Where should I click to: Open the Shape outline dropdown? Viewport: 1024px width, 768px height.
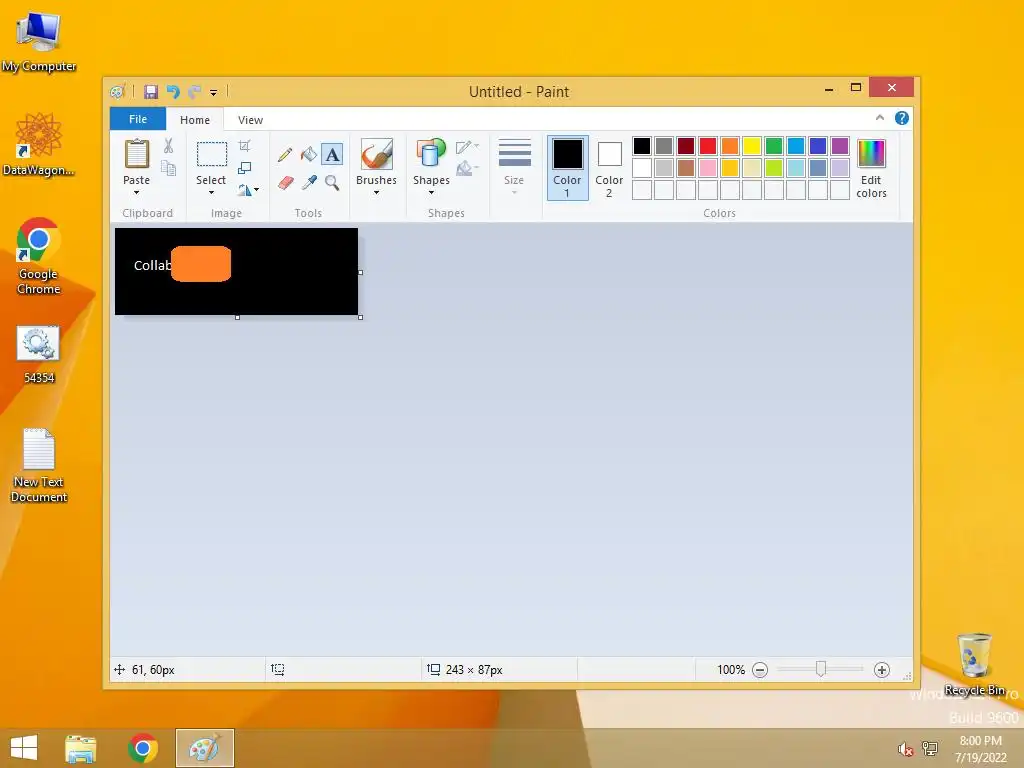coord(468,147)
